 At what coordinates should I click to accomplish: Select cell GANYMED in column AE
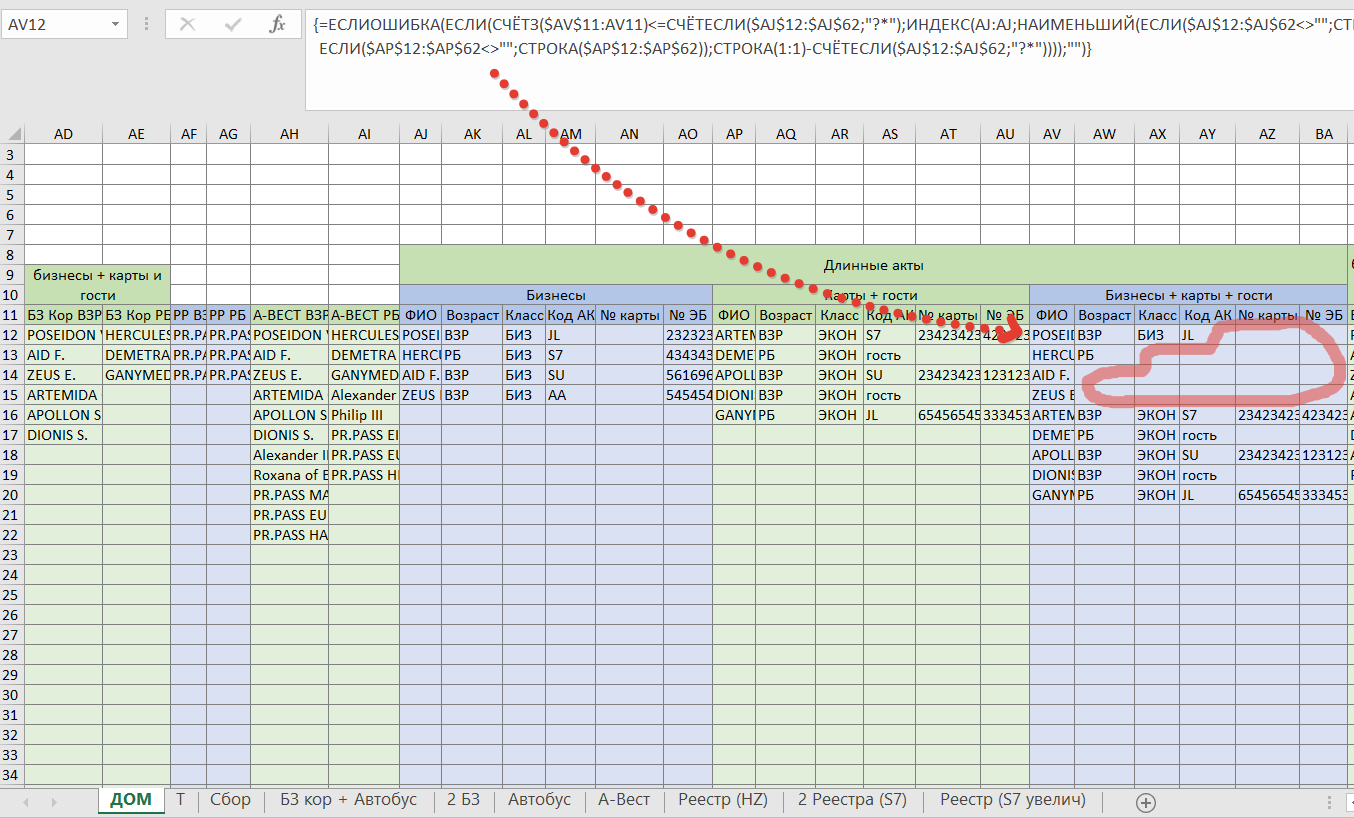tap(136, 375)
